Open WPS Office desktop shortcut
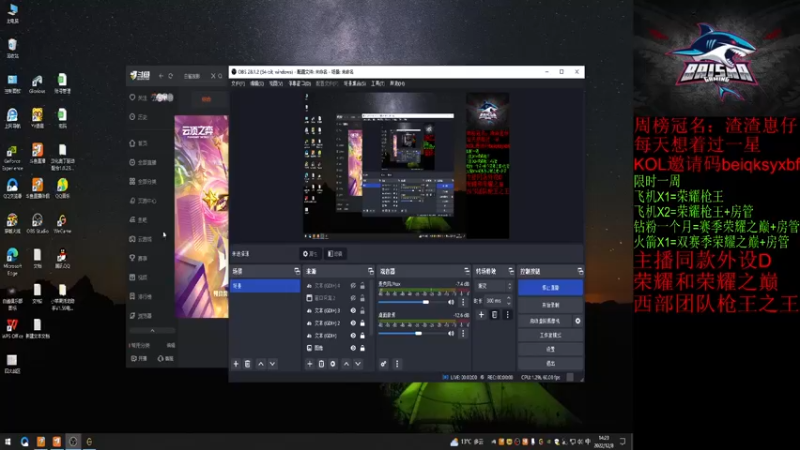 (12, 329)
